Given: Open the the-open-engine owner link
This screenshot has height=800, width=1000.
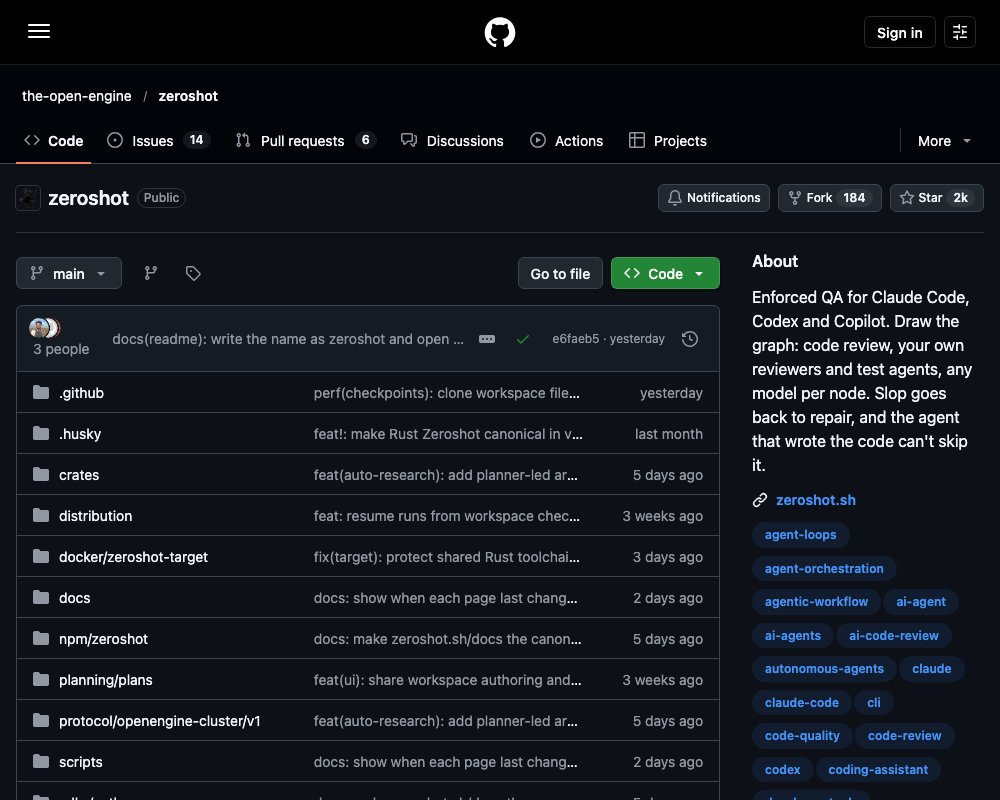Looking at the screenshot, I should 77,96.
